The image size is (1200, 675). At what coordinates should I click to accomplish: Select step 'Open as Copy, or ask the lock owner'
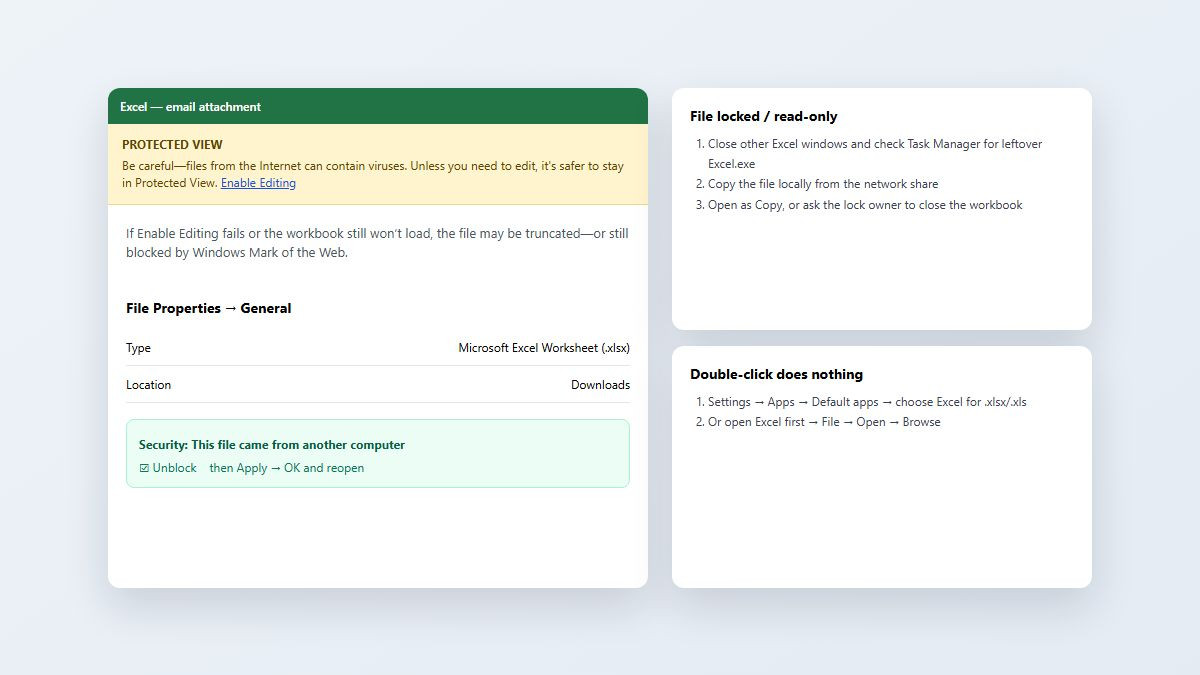tap(865, 205)
